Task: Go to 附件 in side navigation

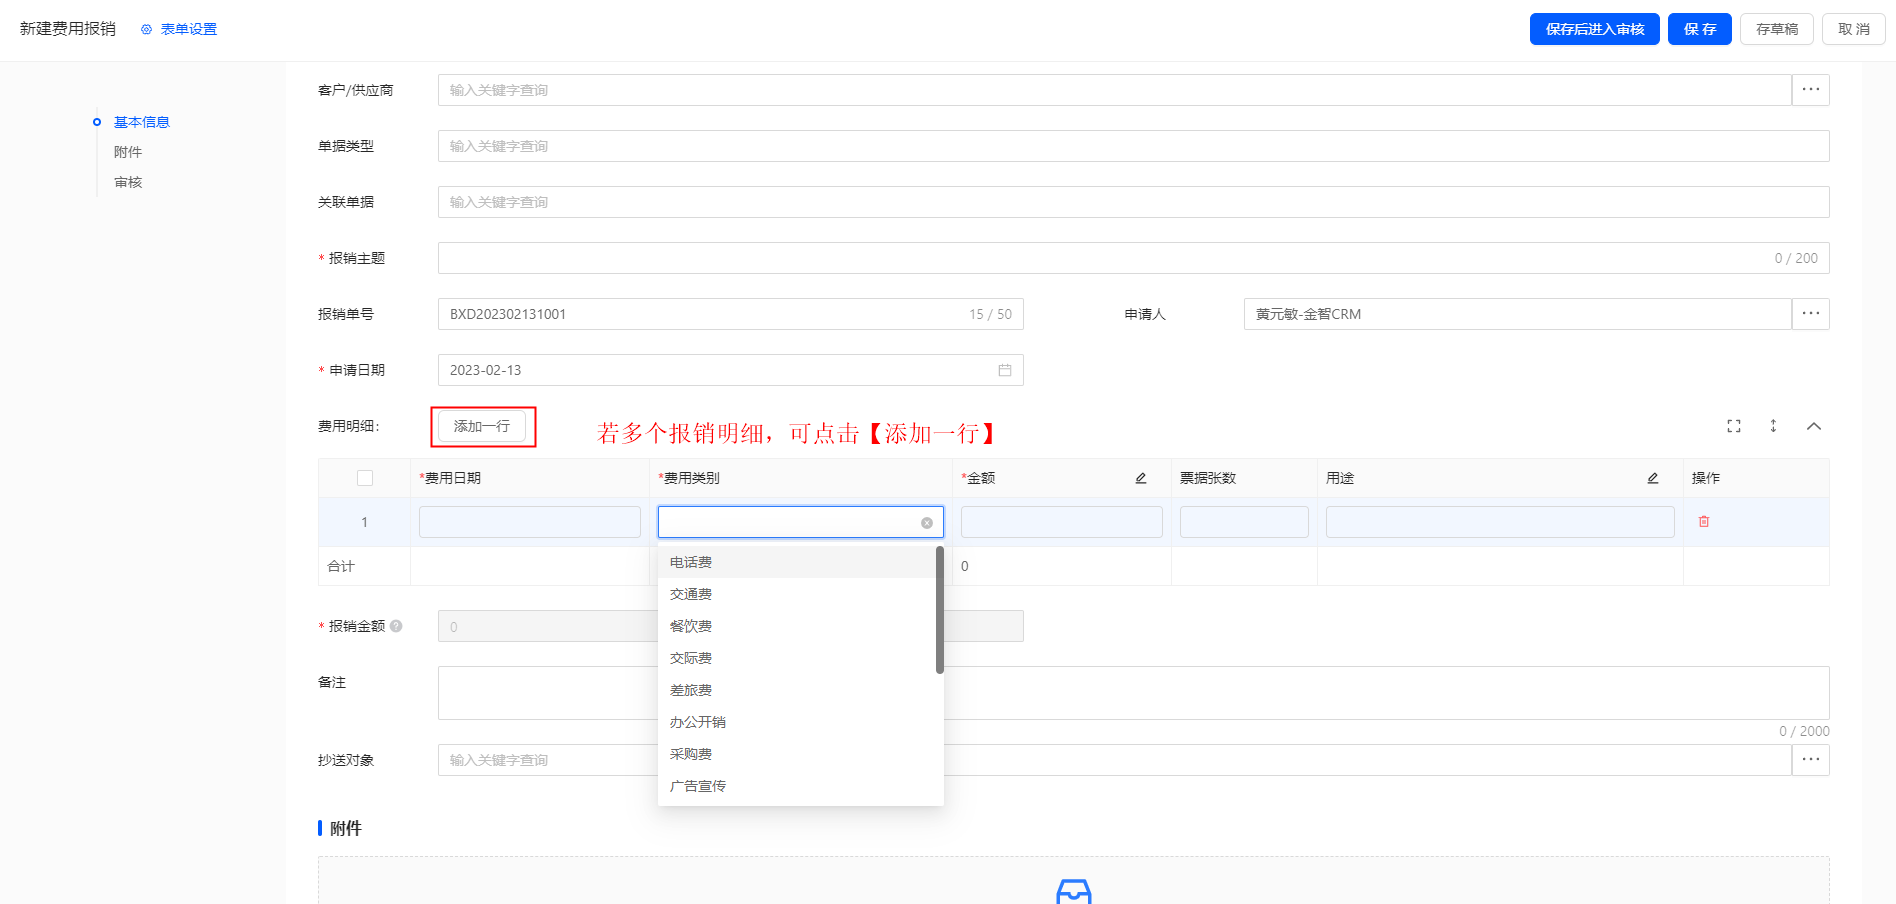Action: (x=128, y=152)
